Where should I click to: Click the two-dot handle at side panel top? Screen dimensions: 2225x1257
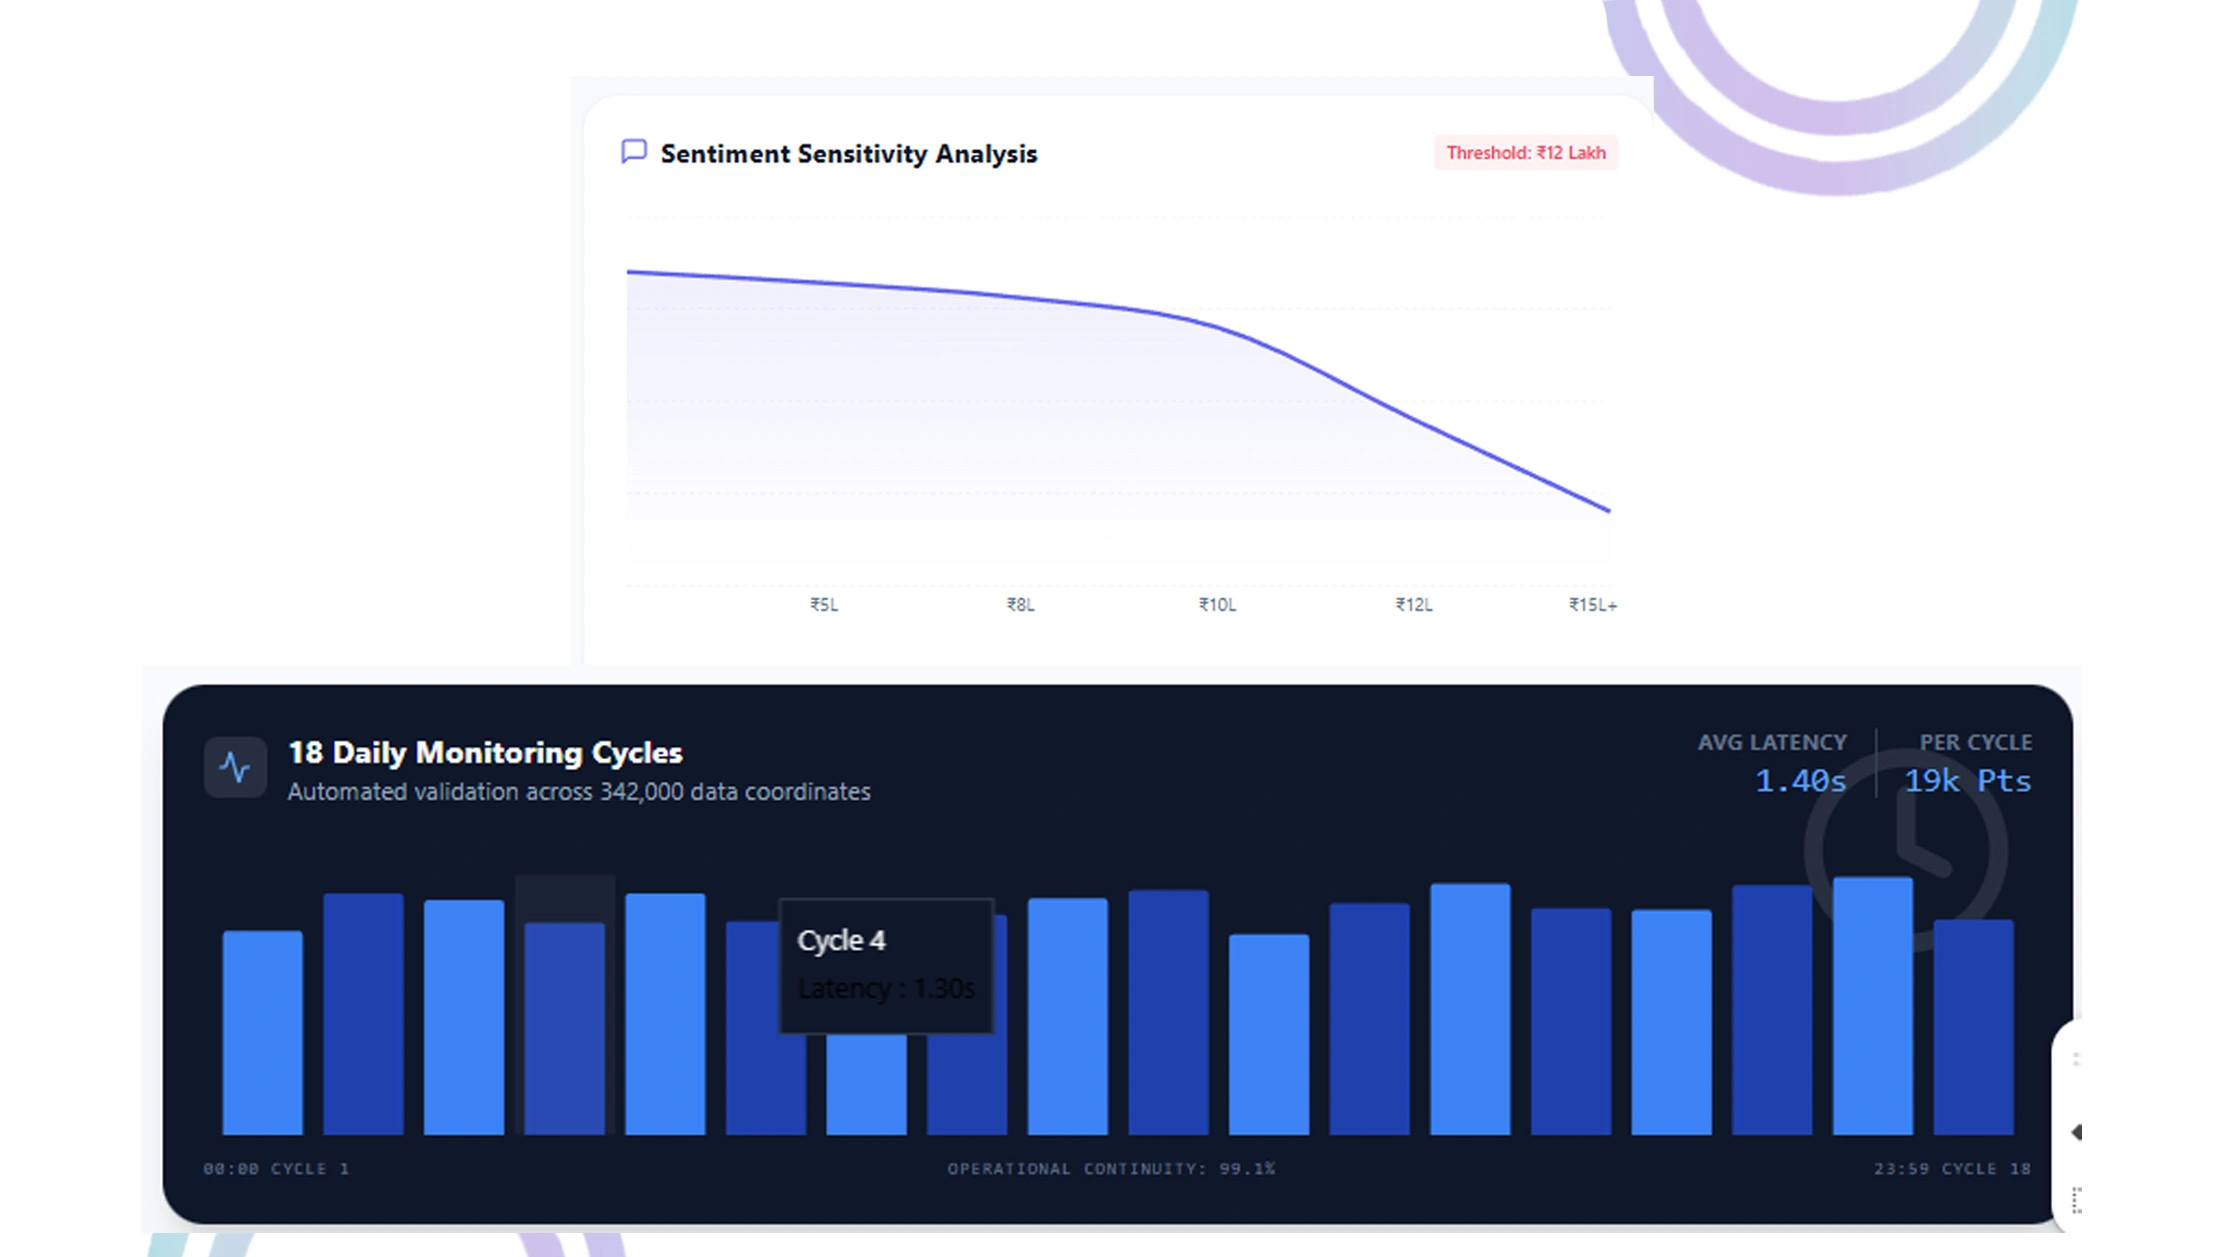(x=2077, y=1059)
